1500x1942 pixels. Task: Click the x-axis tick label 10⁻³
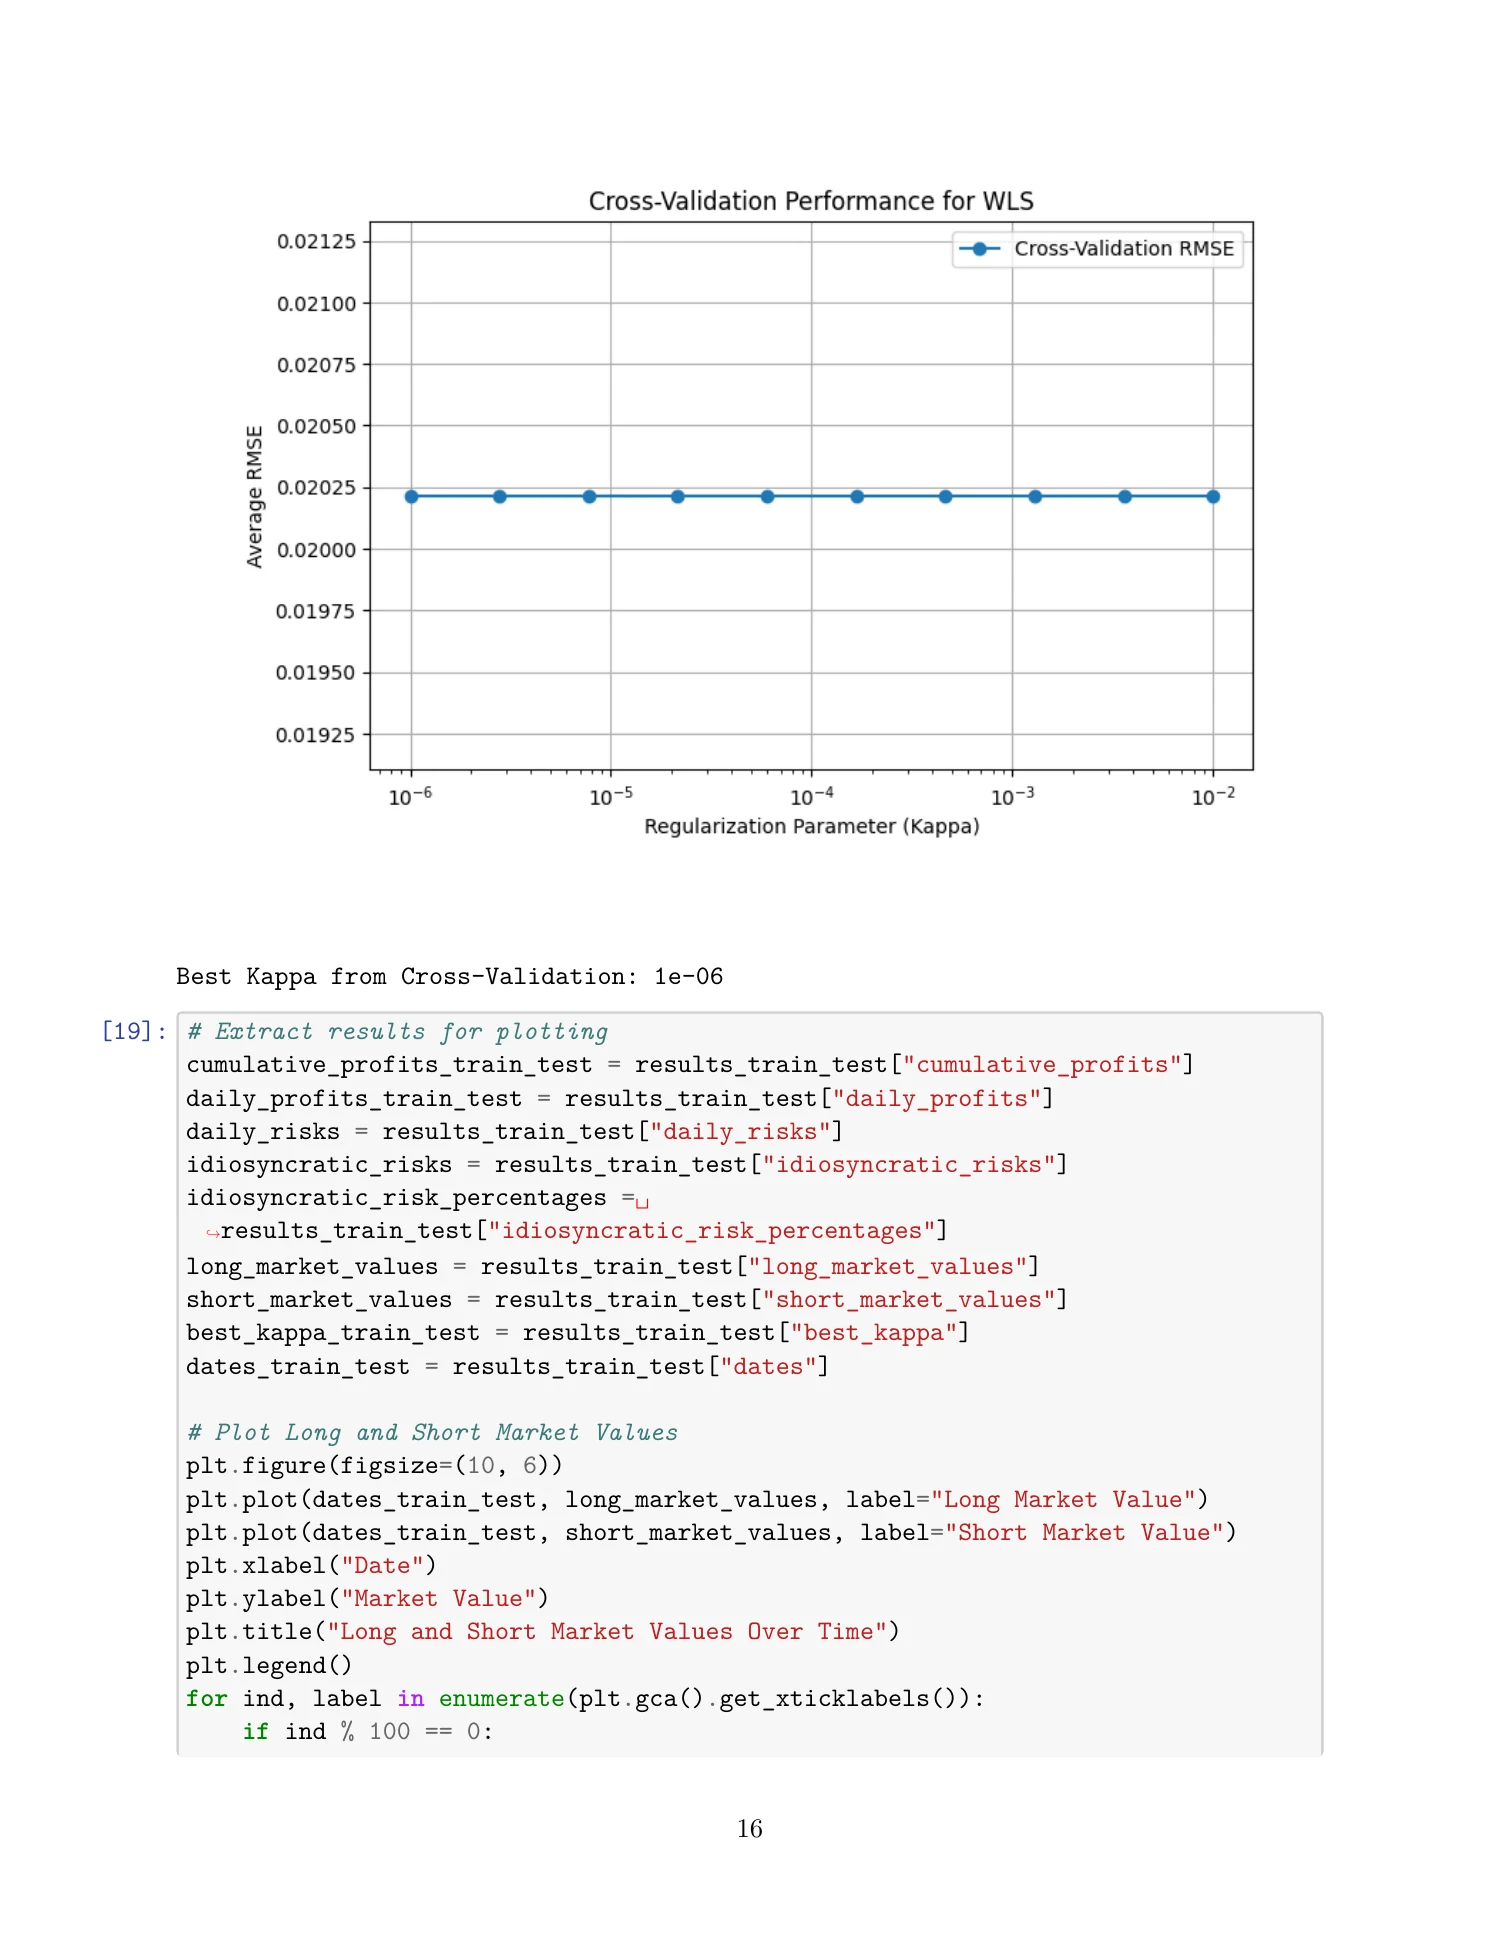(x=1012, y=796)
